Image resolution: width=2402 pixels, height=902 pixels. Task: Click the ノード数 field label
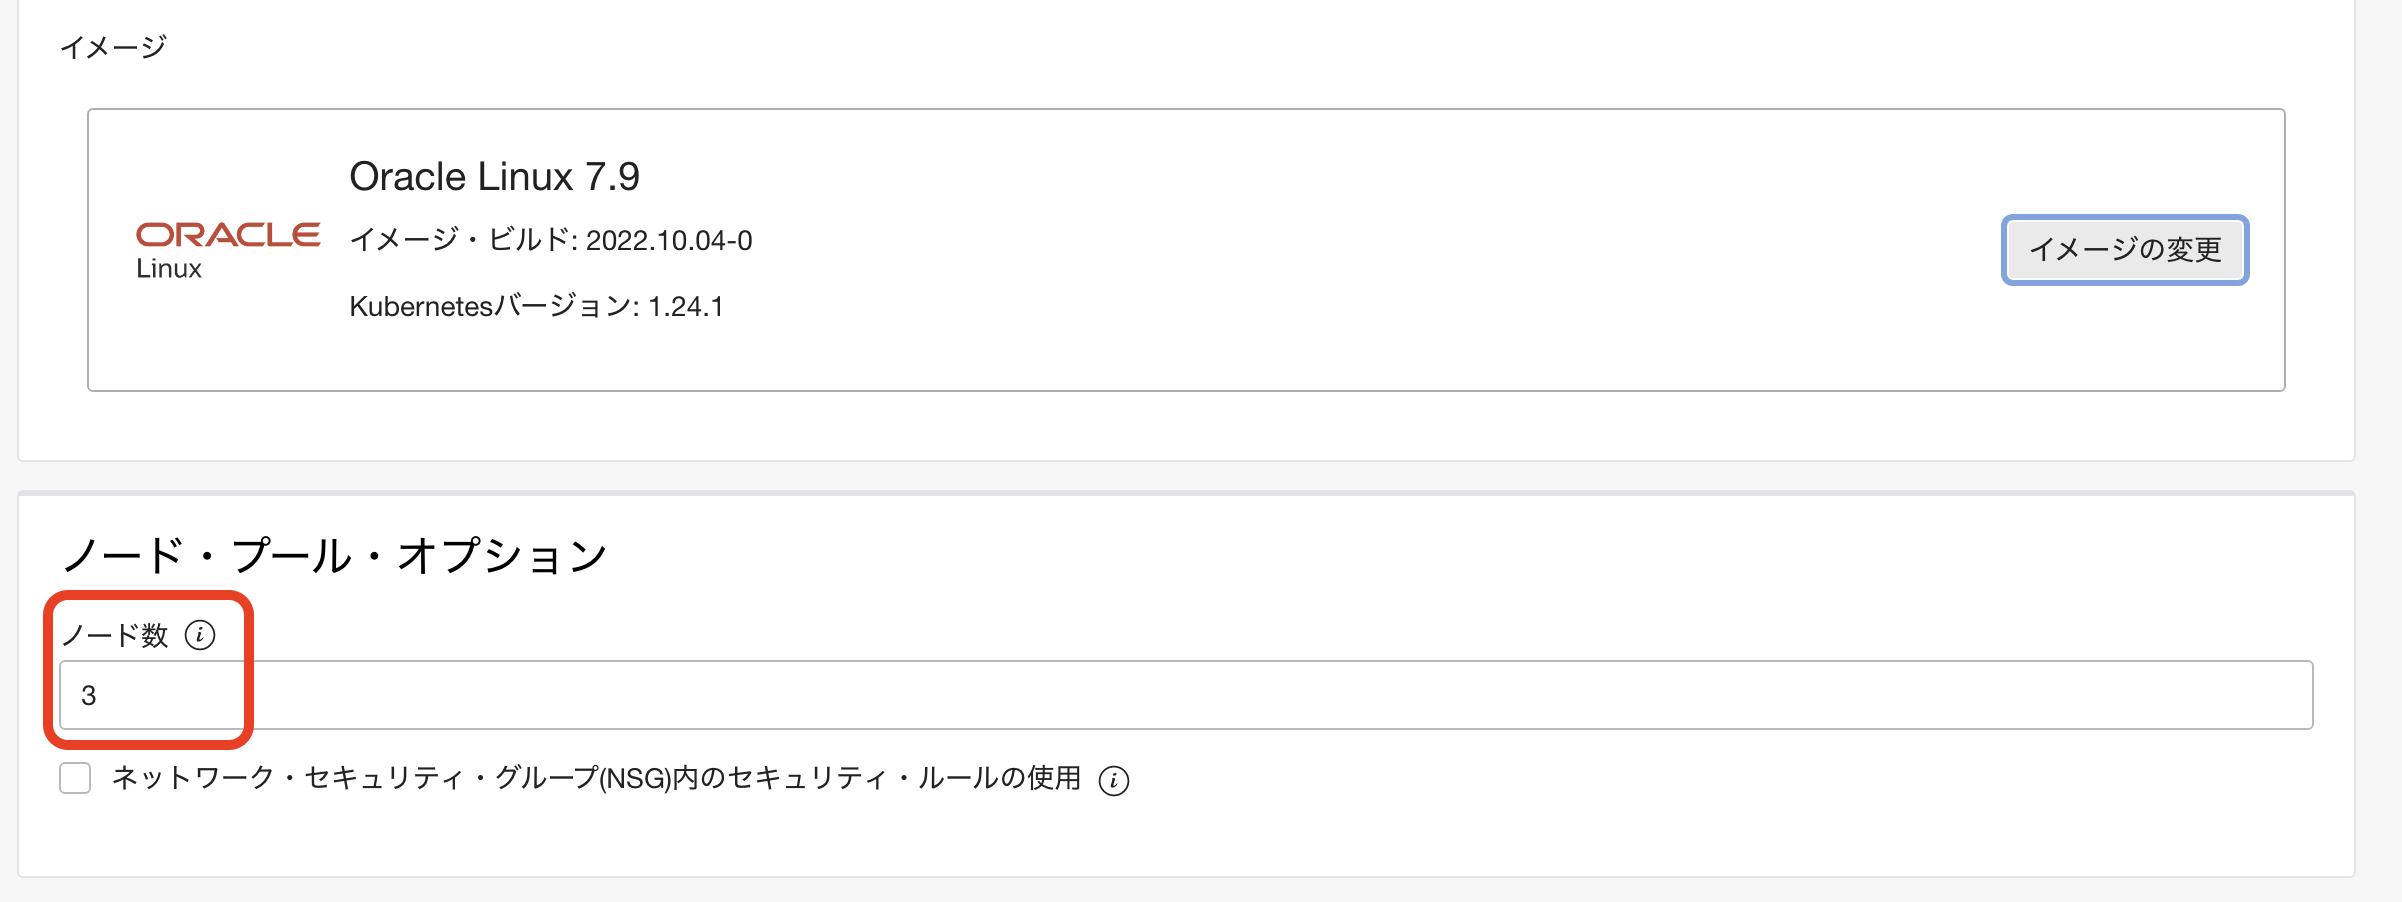coord(115,635)
